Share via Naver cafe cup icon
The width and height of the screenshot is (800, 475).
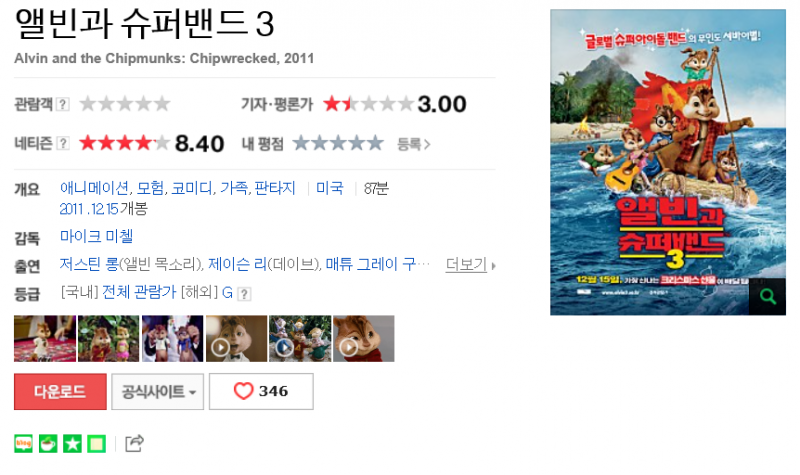tap(48, 444)
